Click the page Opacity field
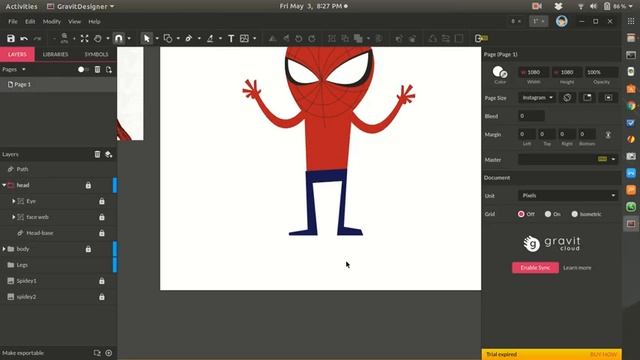Viewport: 640px width, 360px height. 602,72
